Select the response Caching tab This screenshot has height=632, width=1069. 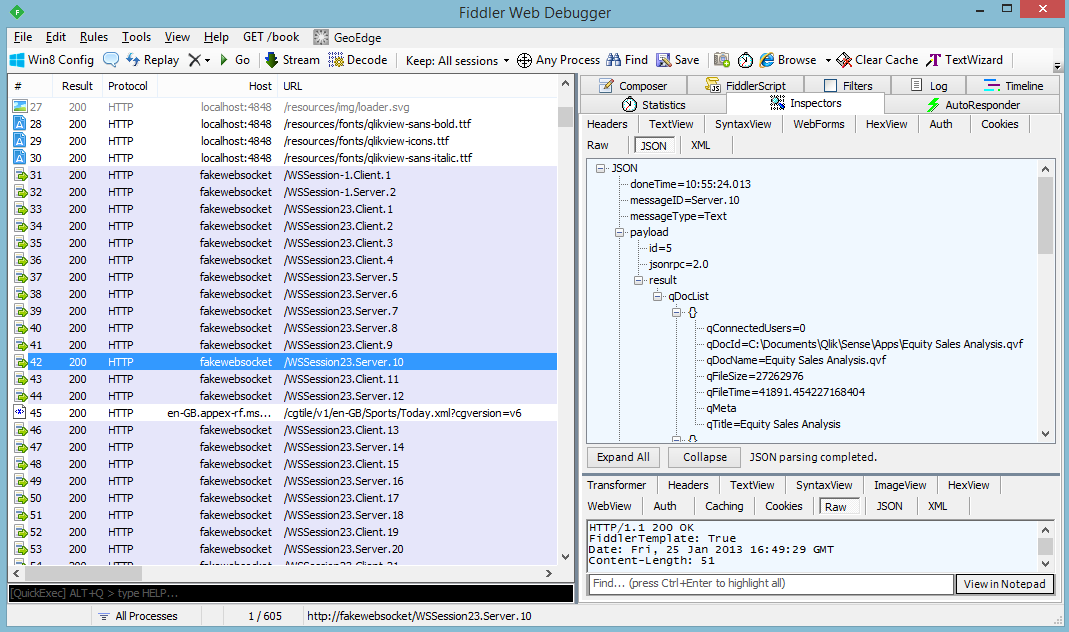724,507
